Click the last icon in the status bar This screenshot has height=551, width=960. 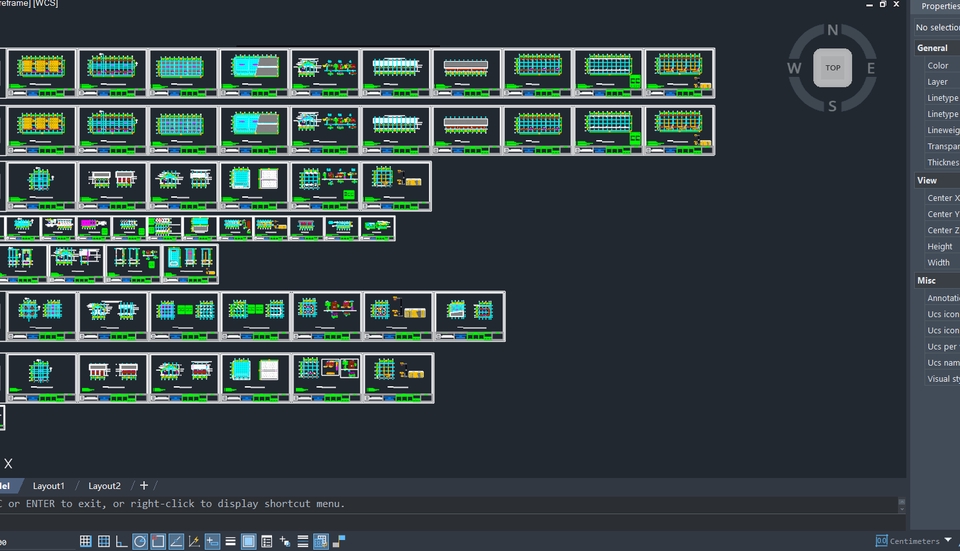click(x=339, y=541)
